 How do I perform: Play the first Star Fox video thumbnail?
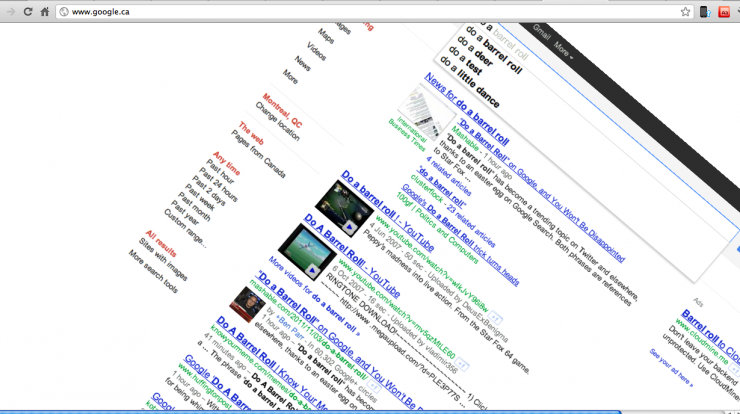click(345, 208)
